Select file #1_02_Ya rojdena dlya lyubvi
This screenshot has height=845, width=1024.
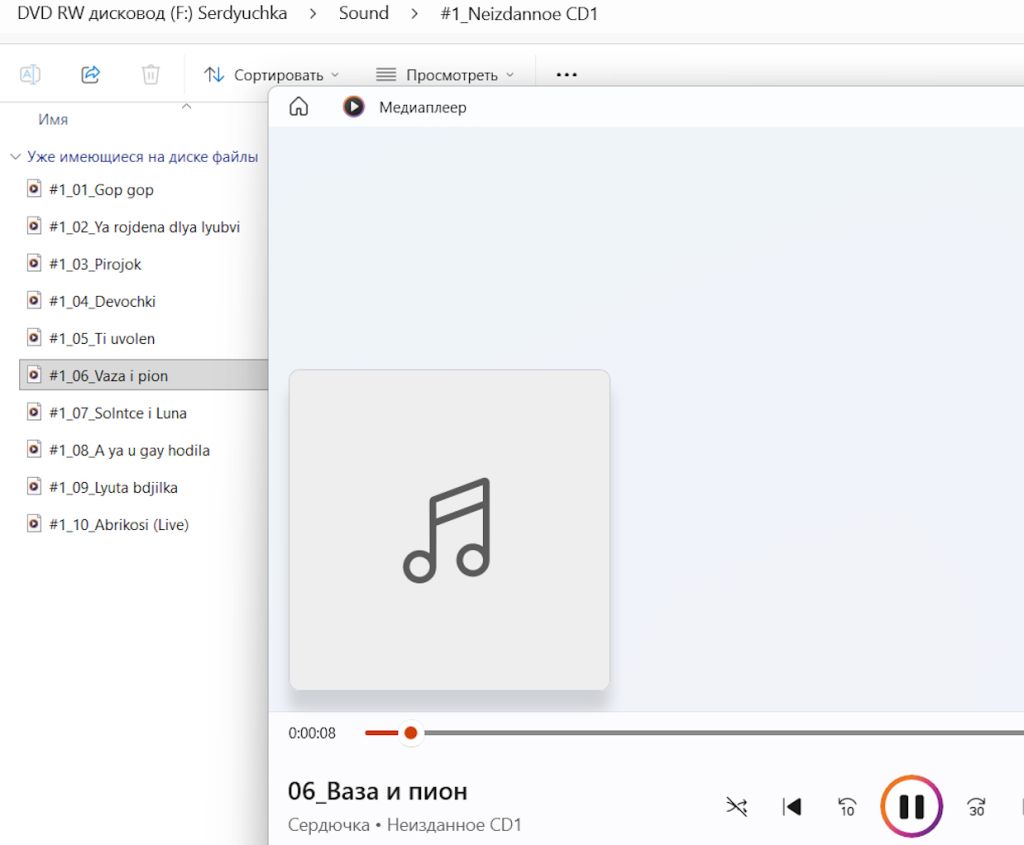[x=144, y=227]
